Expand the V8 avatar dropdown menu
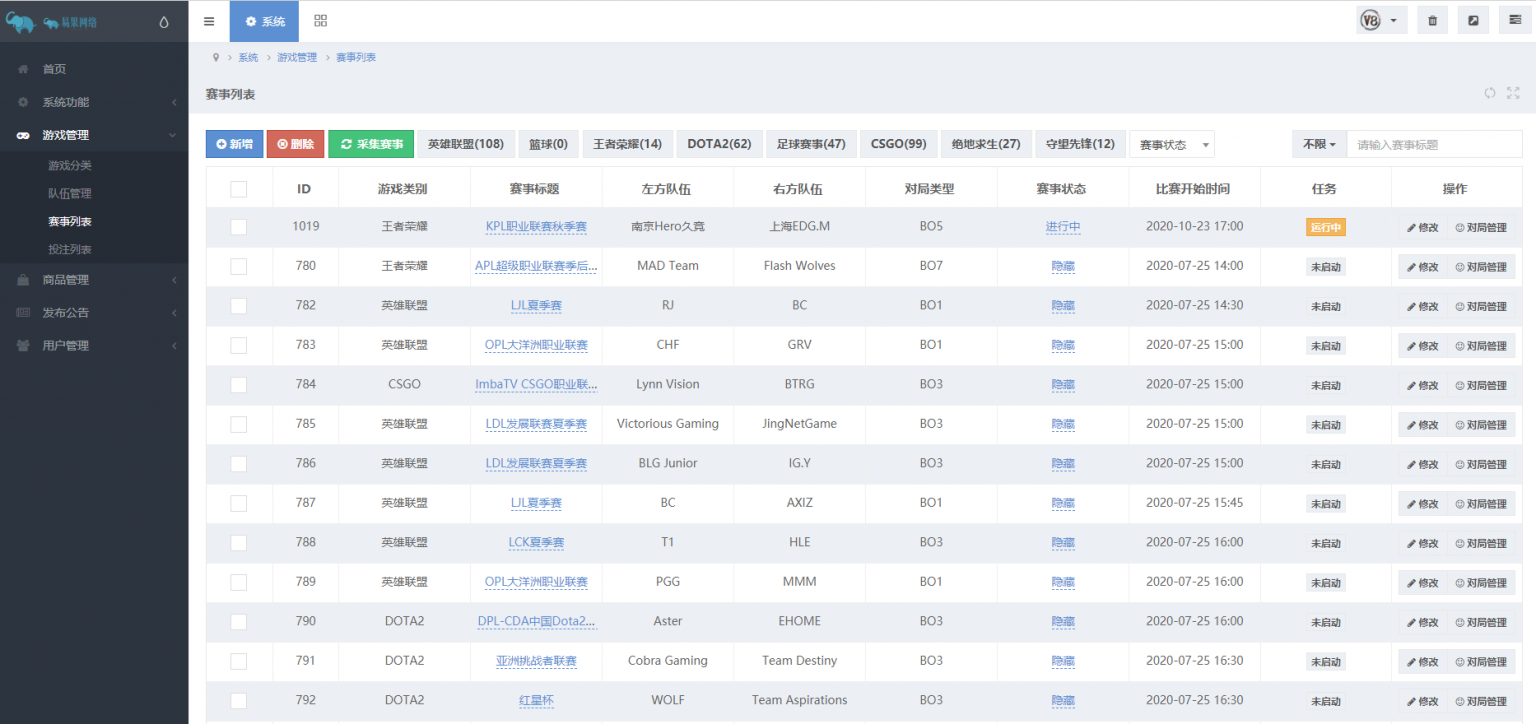 coord(1381,19)
